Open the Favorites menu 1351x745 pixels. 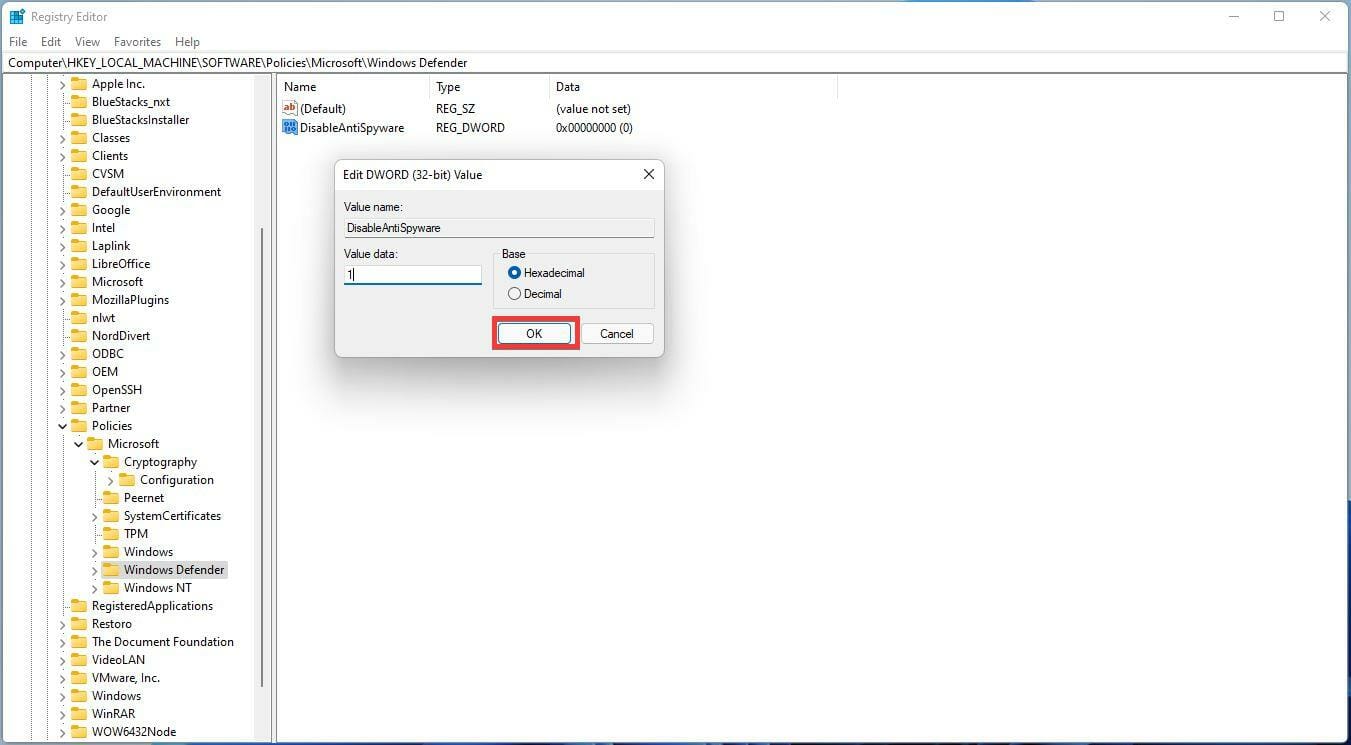(137, 42)
